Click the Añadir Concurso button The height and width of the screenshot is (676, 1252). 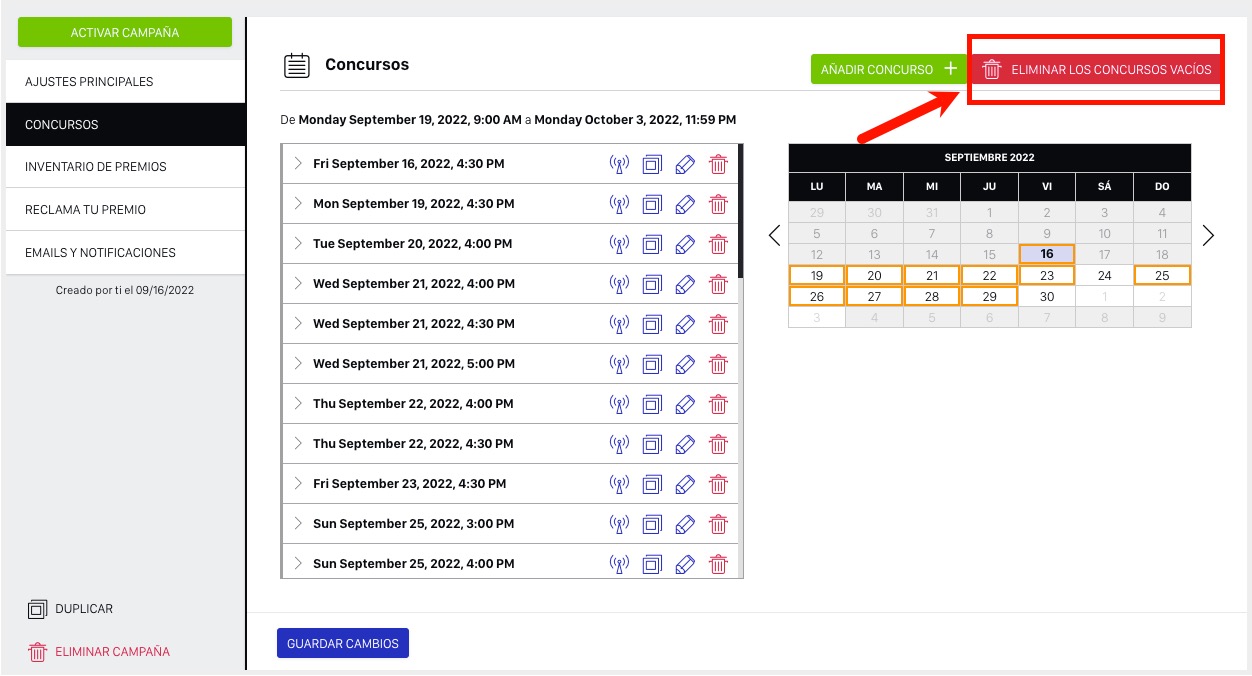(x=887, y=70)
